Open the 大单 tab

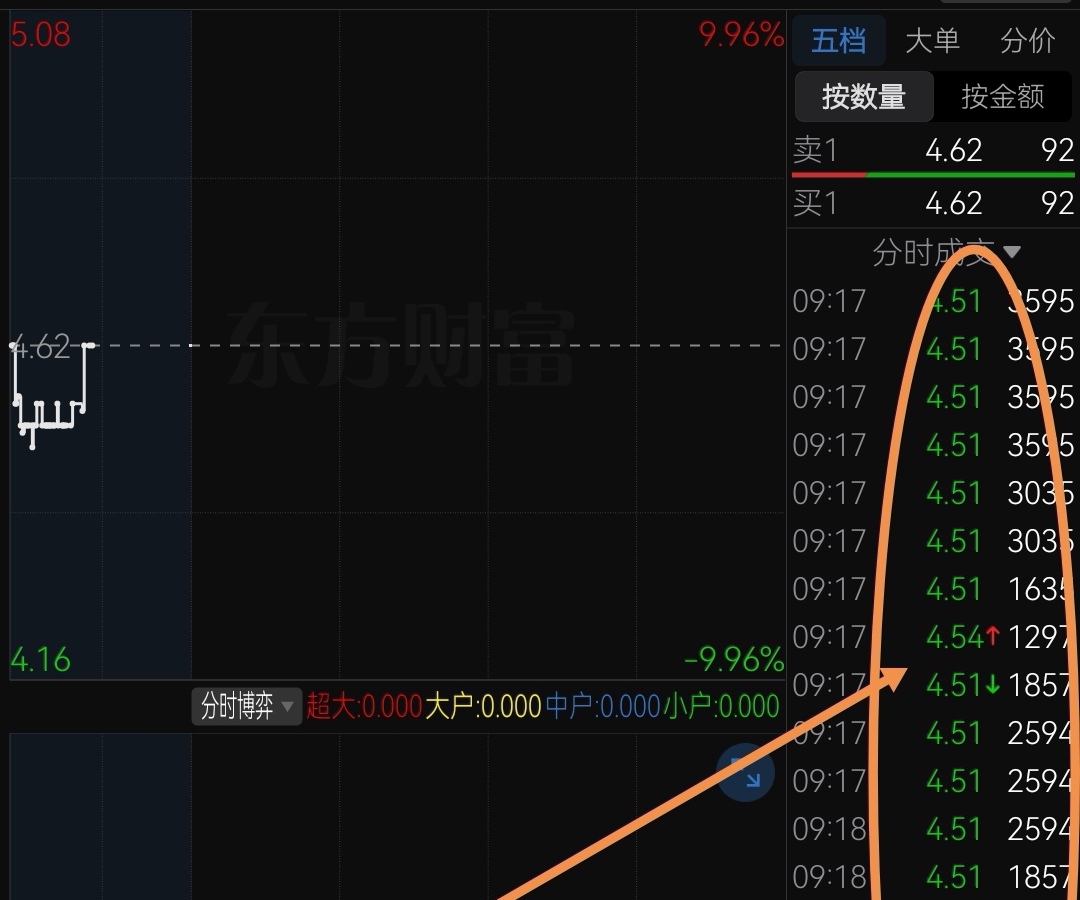coord(933,41)
